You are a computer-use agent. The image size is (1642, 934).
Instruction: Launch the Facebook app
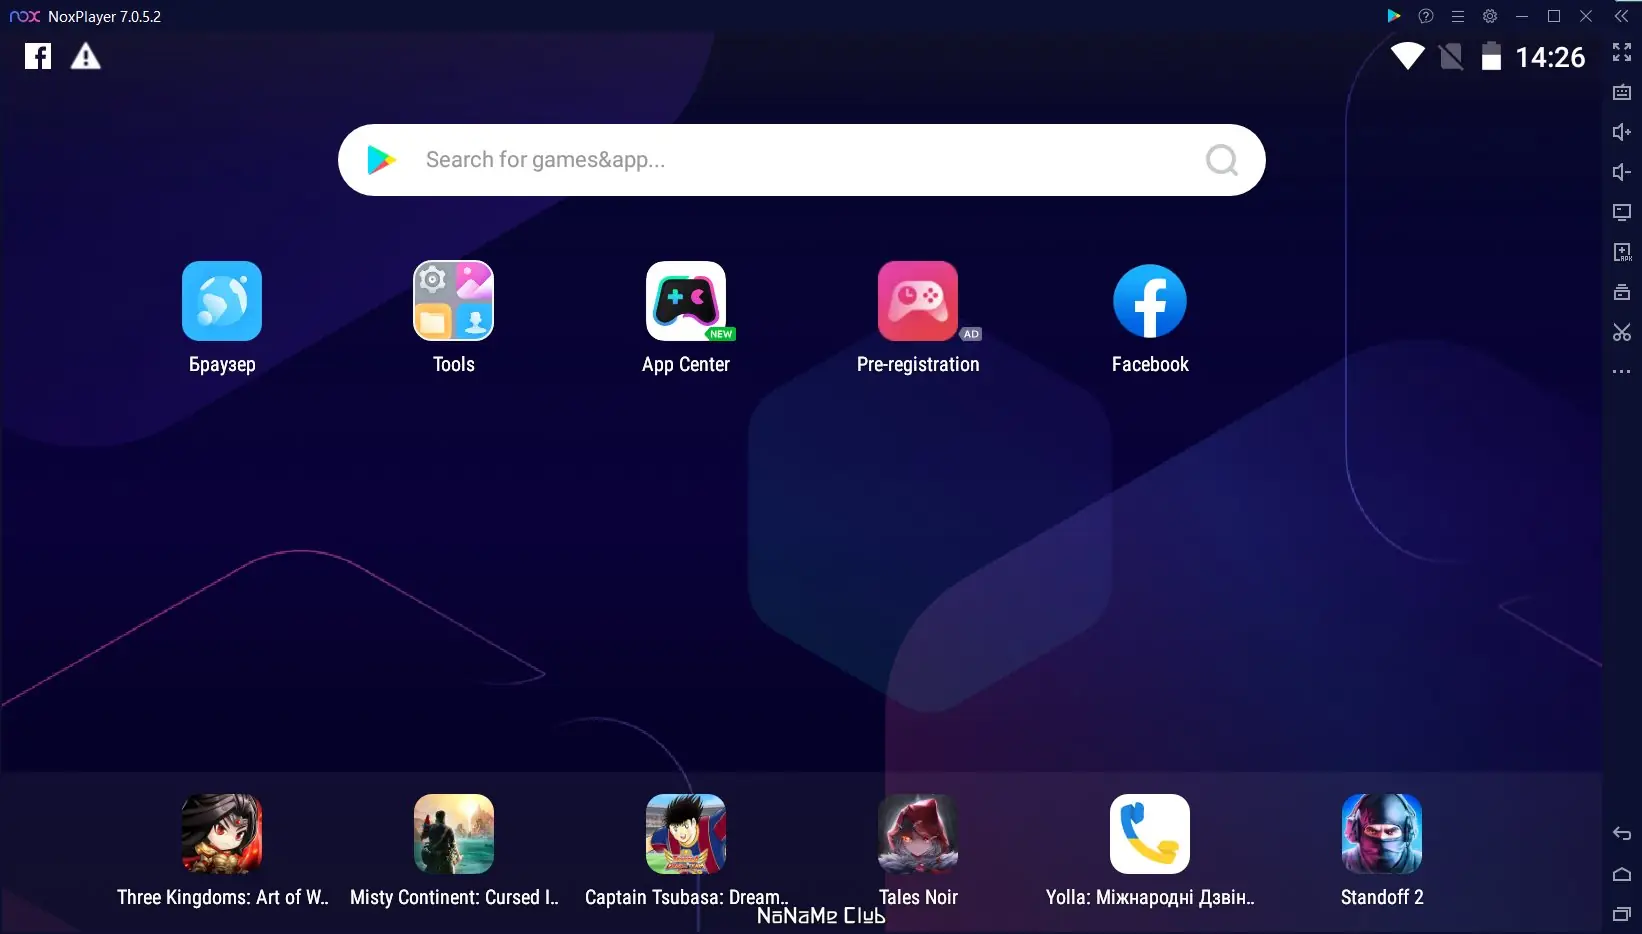click(x=1150, y=301)
